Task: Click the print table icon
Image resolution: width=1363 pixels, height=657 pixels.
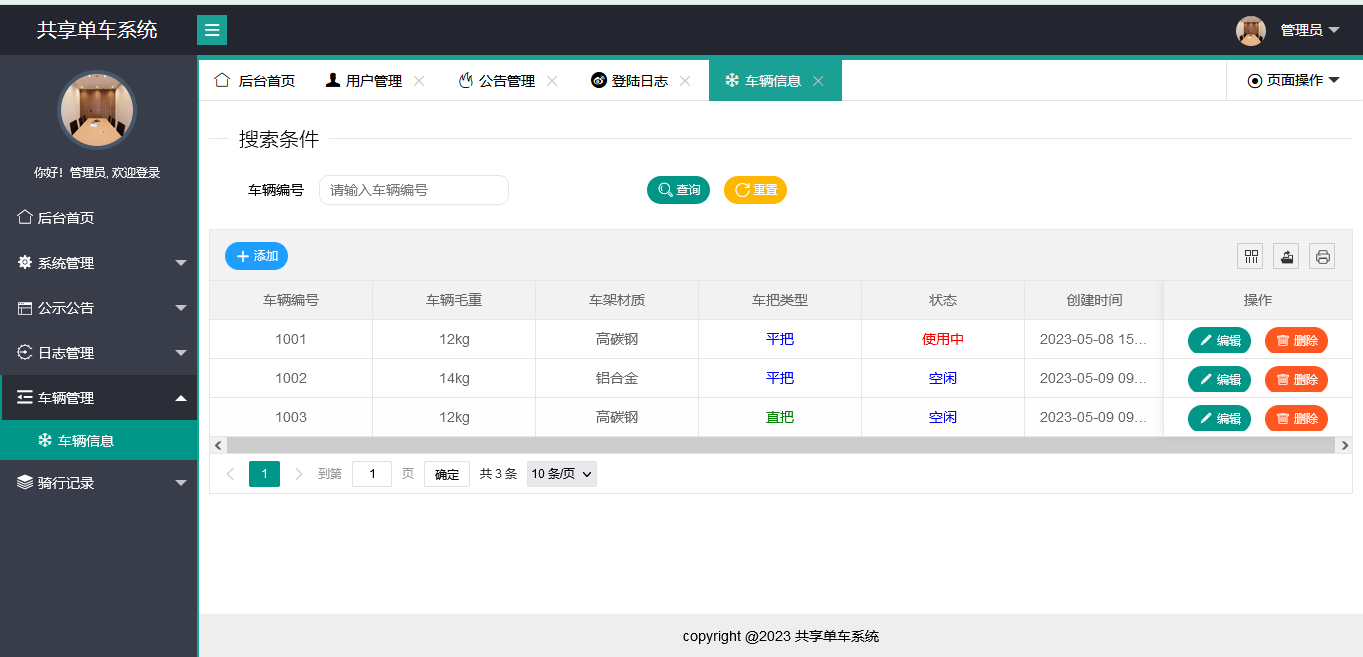Action: pos(1323,256)
